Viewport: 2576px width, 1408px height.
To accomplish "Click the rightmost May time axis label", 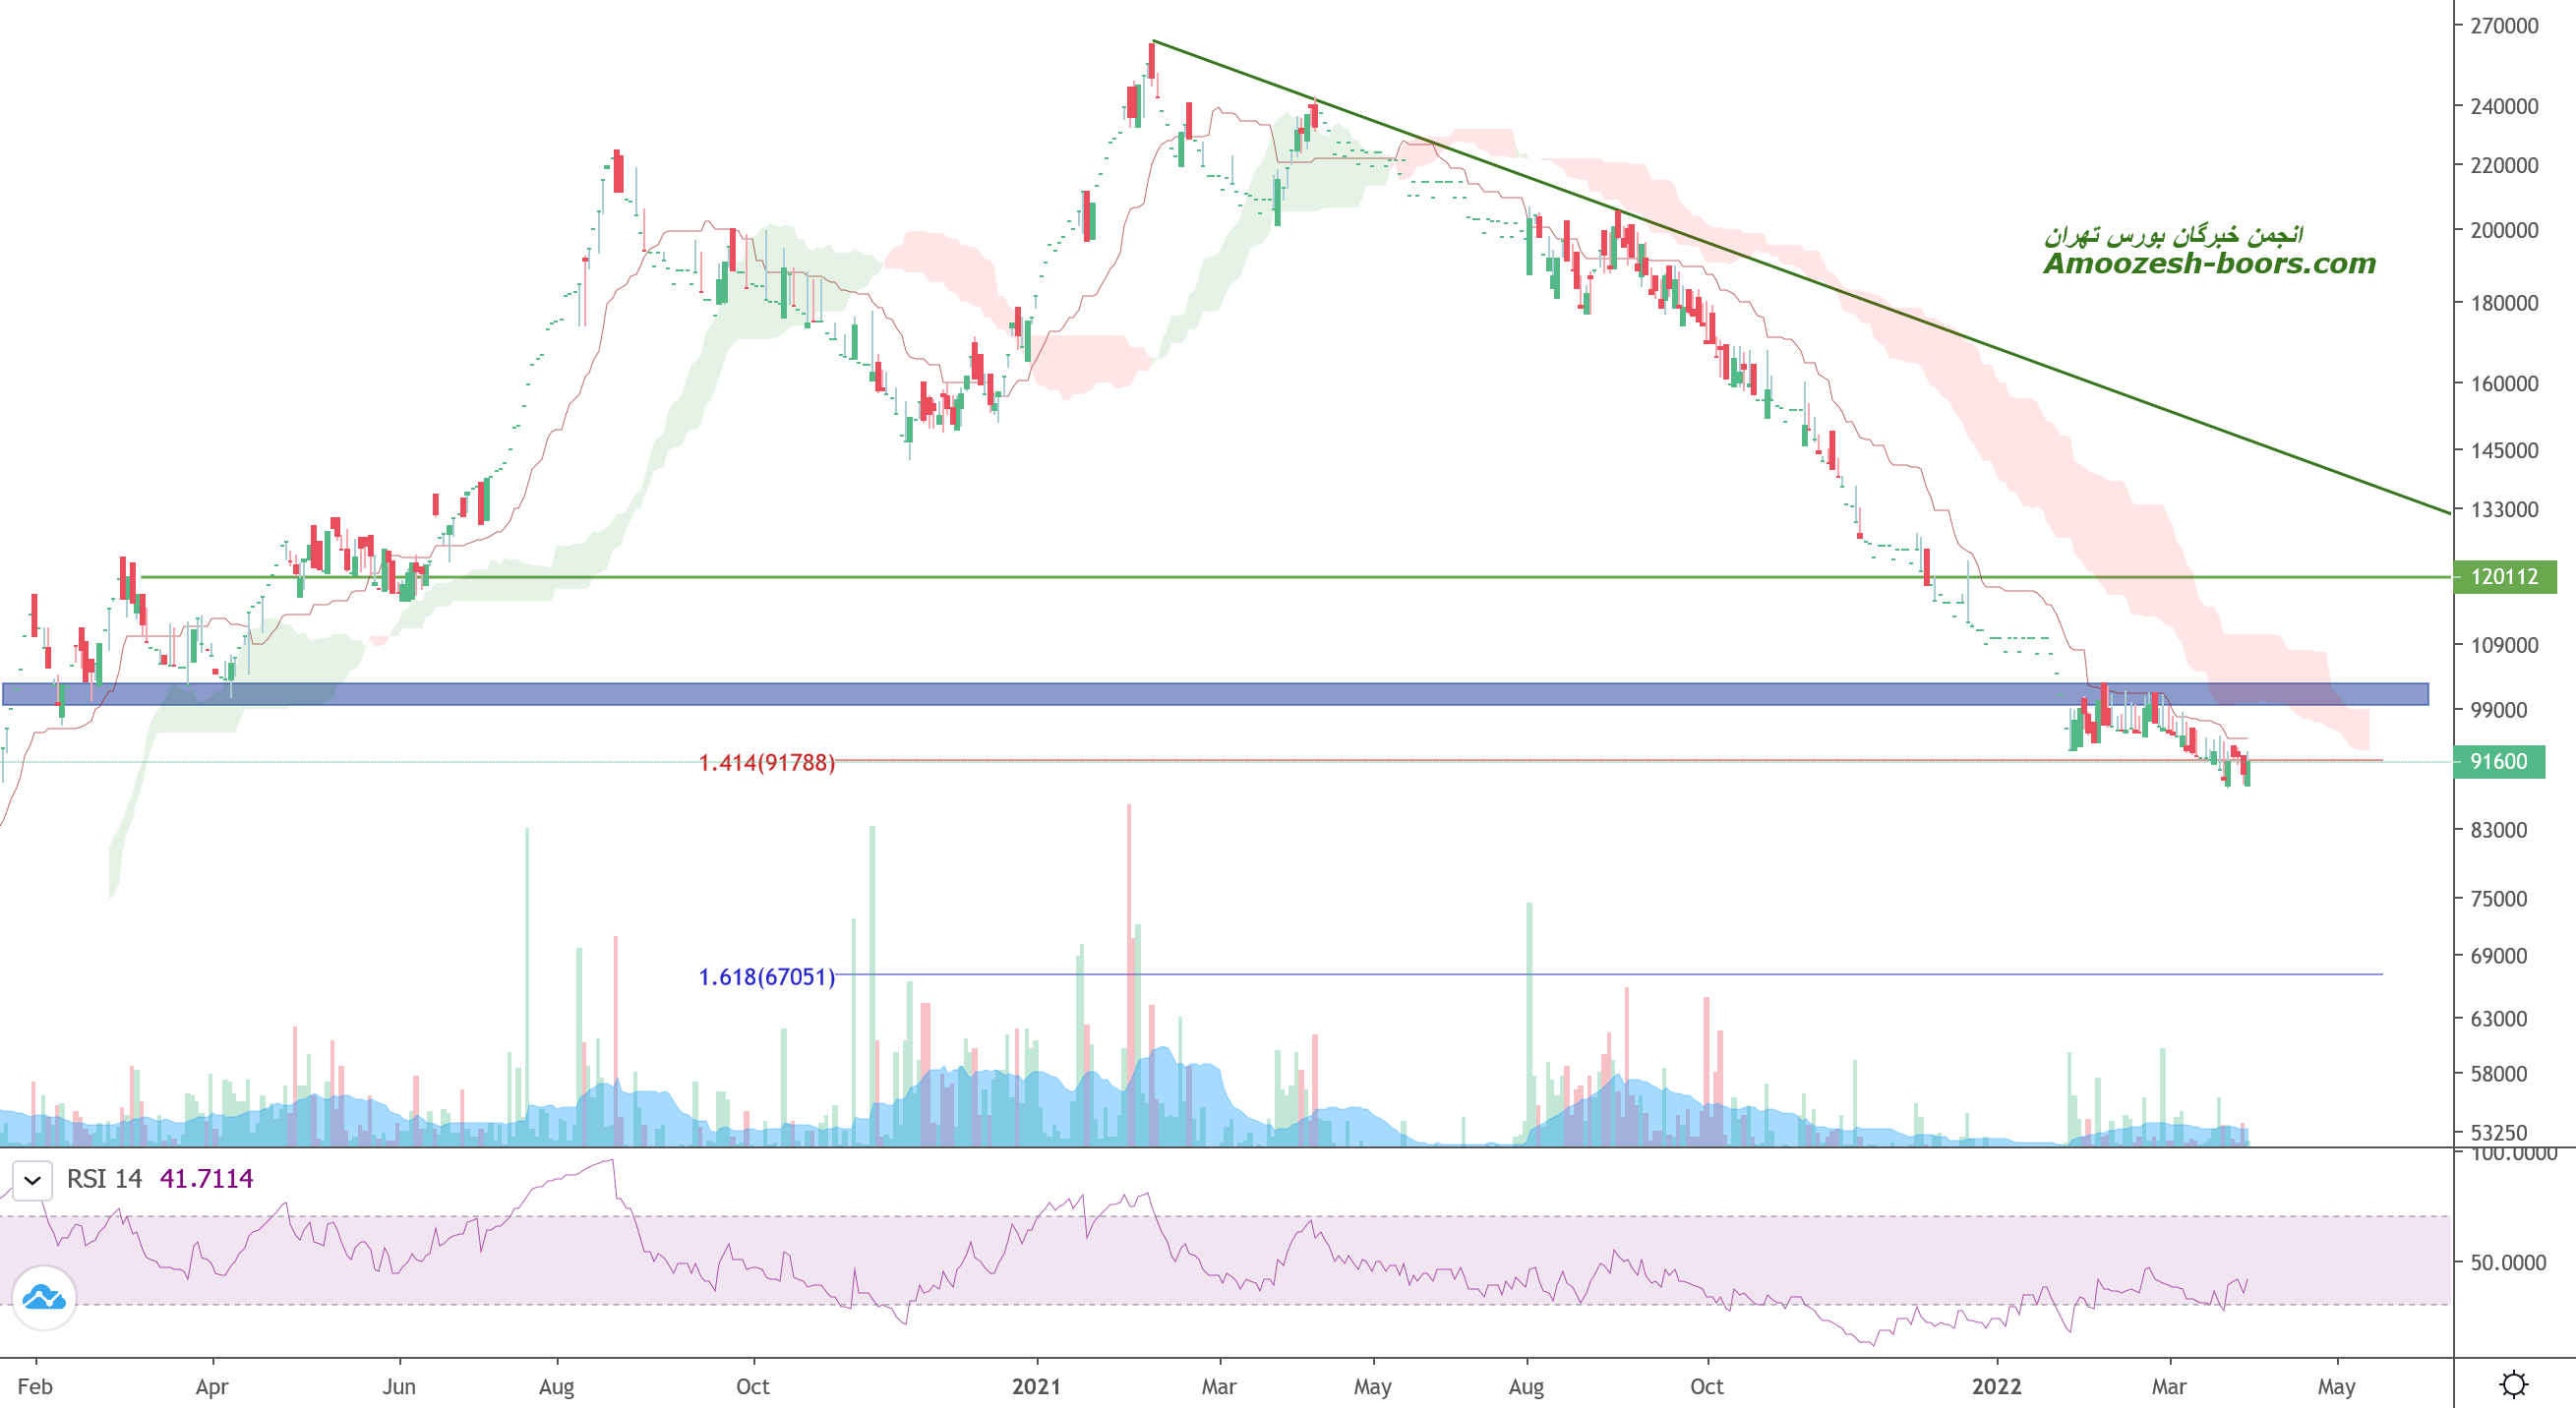I will point(2336,1386).
